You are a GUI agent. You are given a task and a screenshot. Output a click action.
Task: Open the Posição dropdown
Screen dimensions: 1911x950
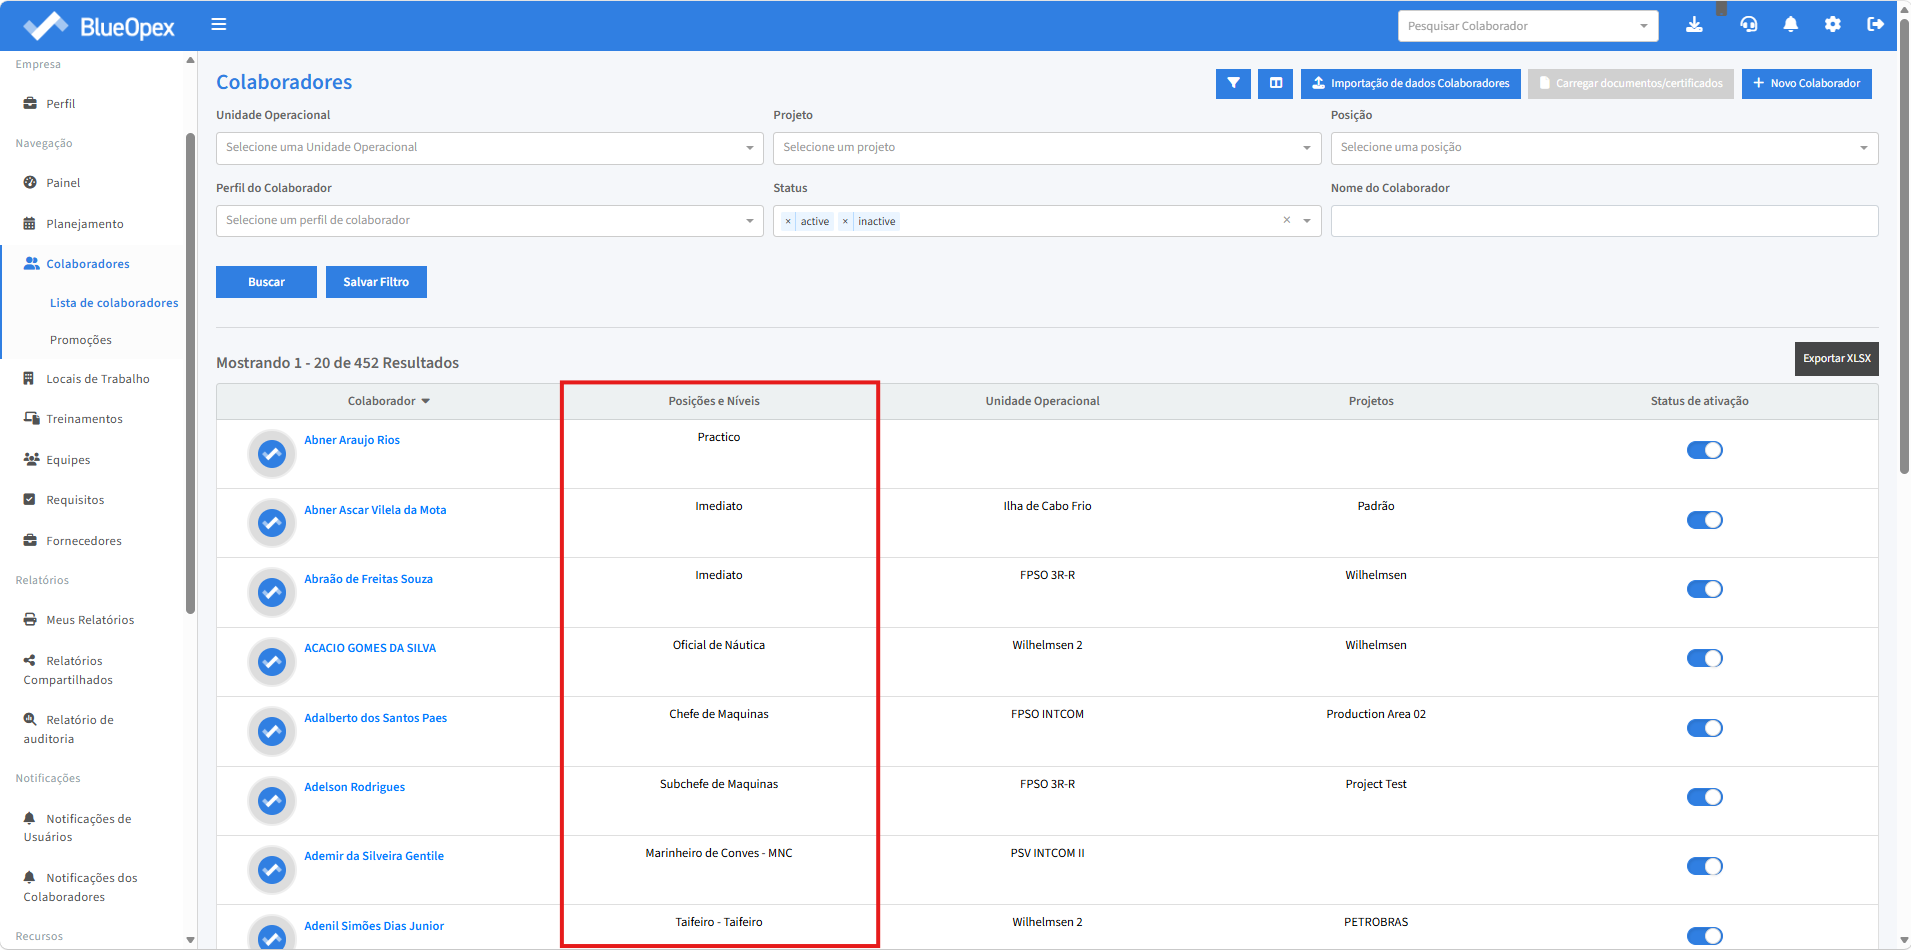tap(1604, 148)
